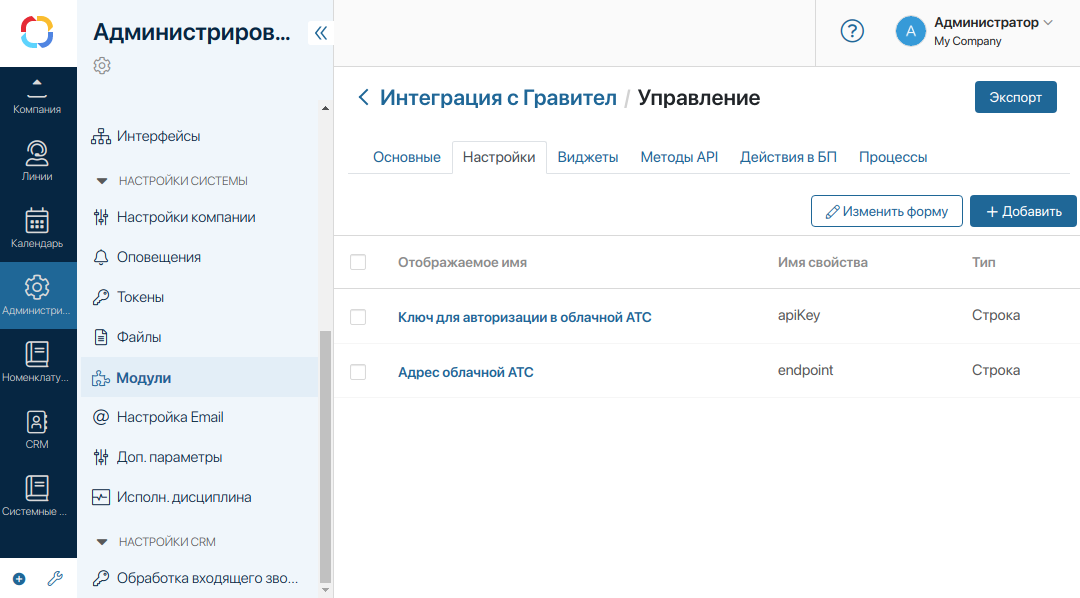Switch to the Виджеты tab
Screen dimensions: 1080x598
coord(588,157)
